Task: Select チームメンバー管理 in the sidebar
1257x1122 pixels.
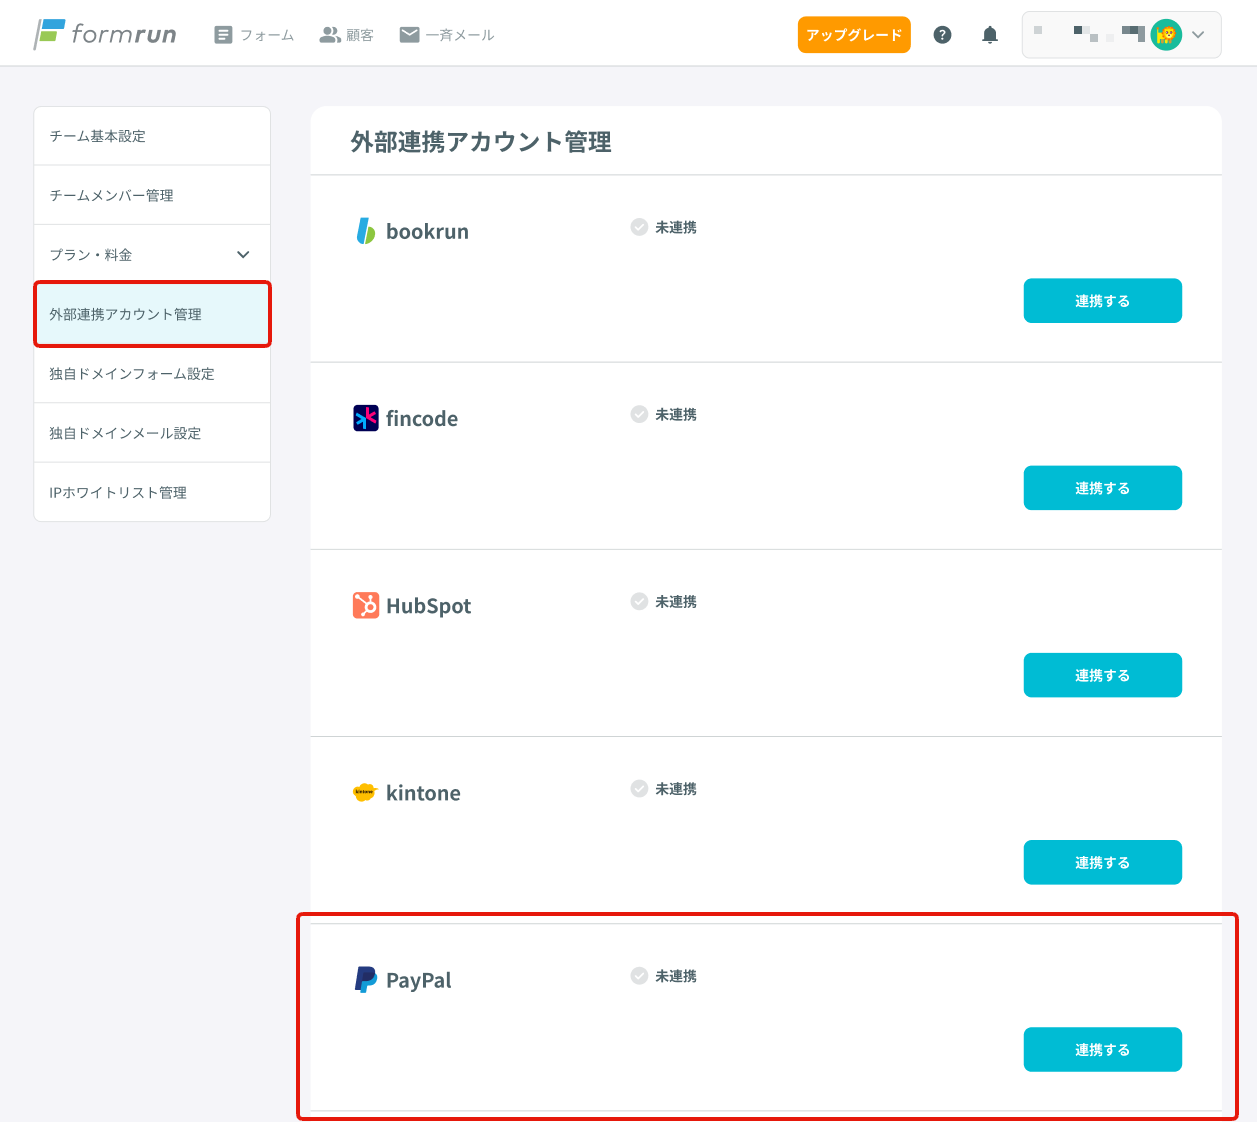Action: click(152, 195)
